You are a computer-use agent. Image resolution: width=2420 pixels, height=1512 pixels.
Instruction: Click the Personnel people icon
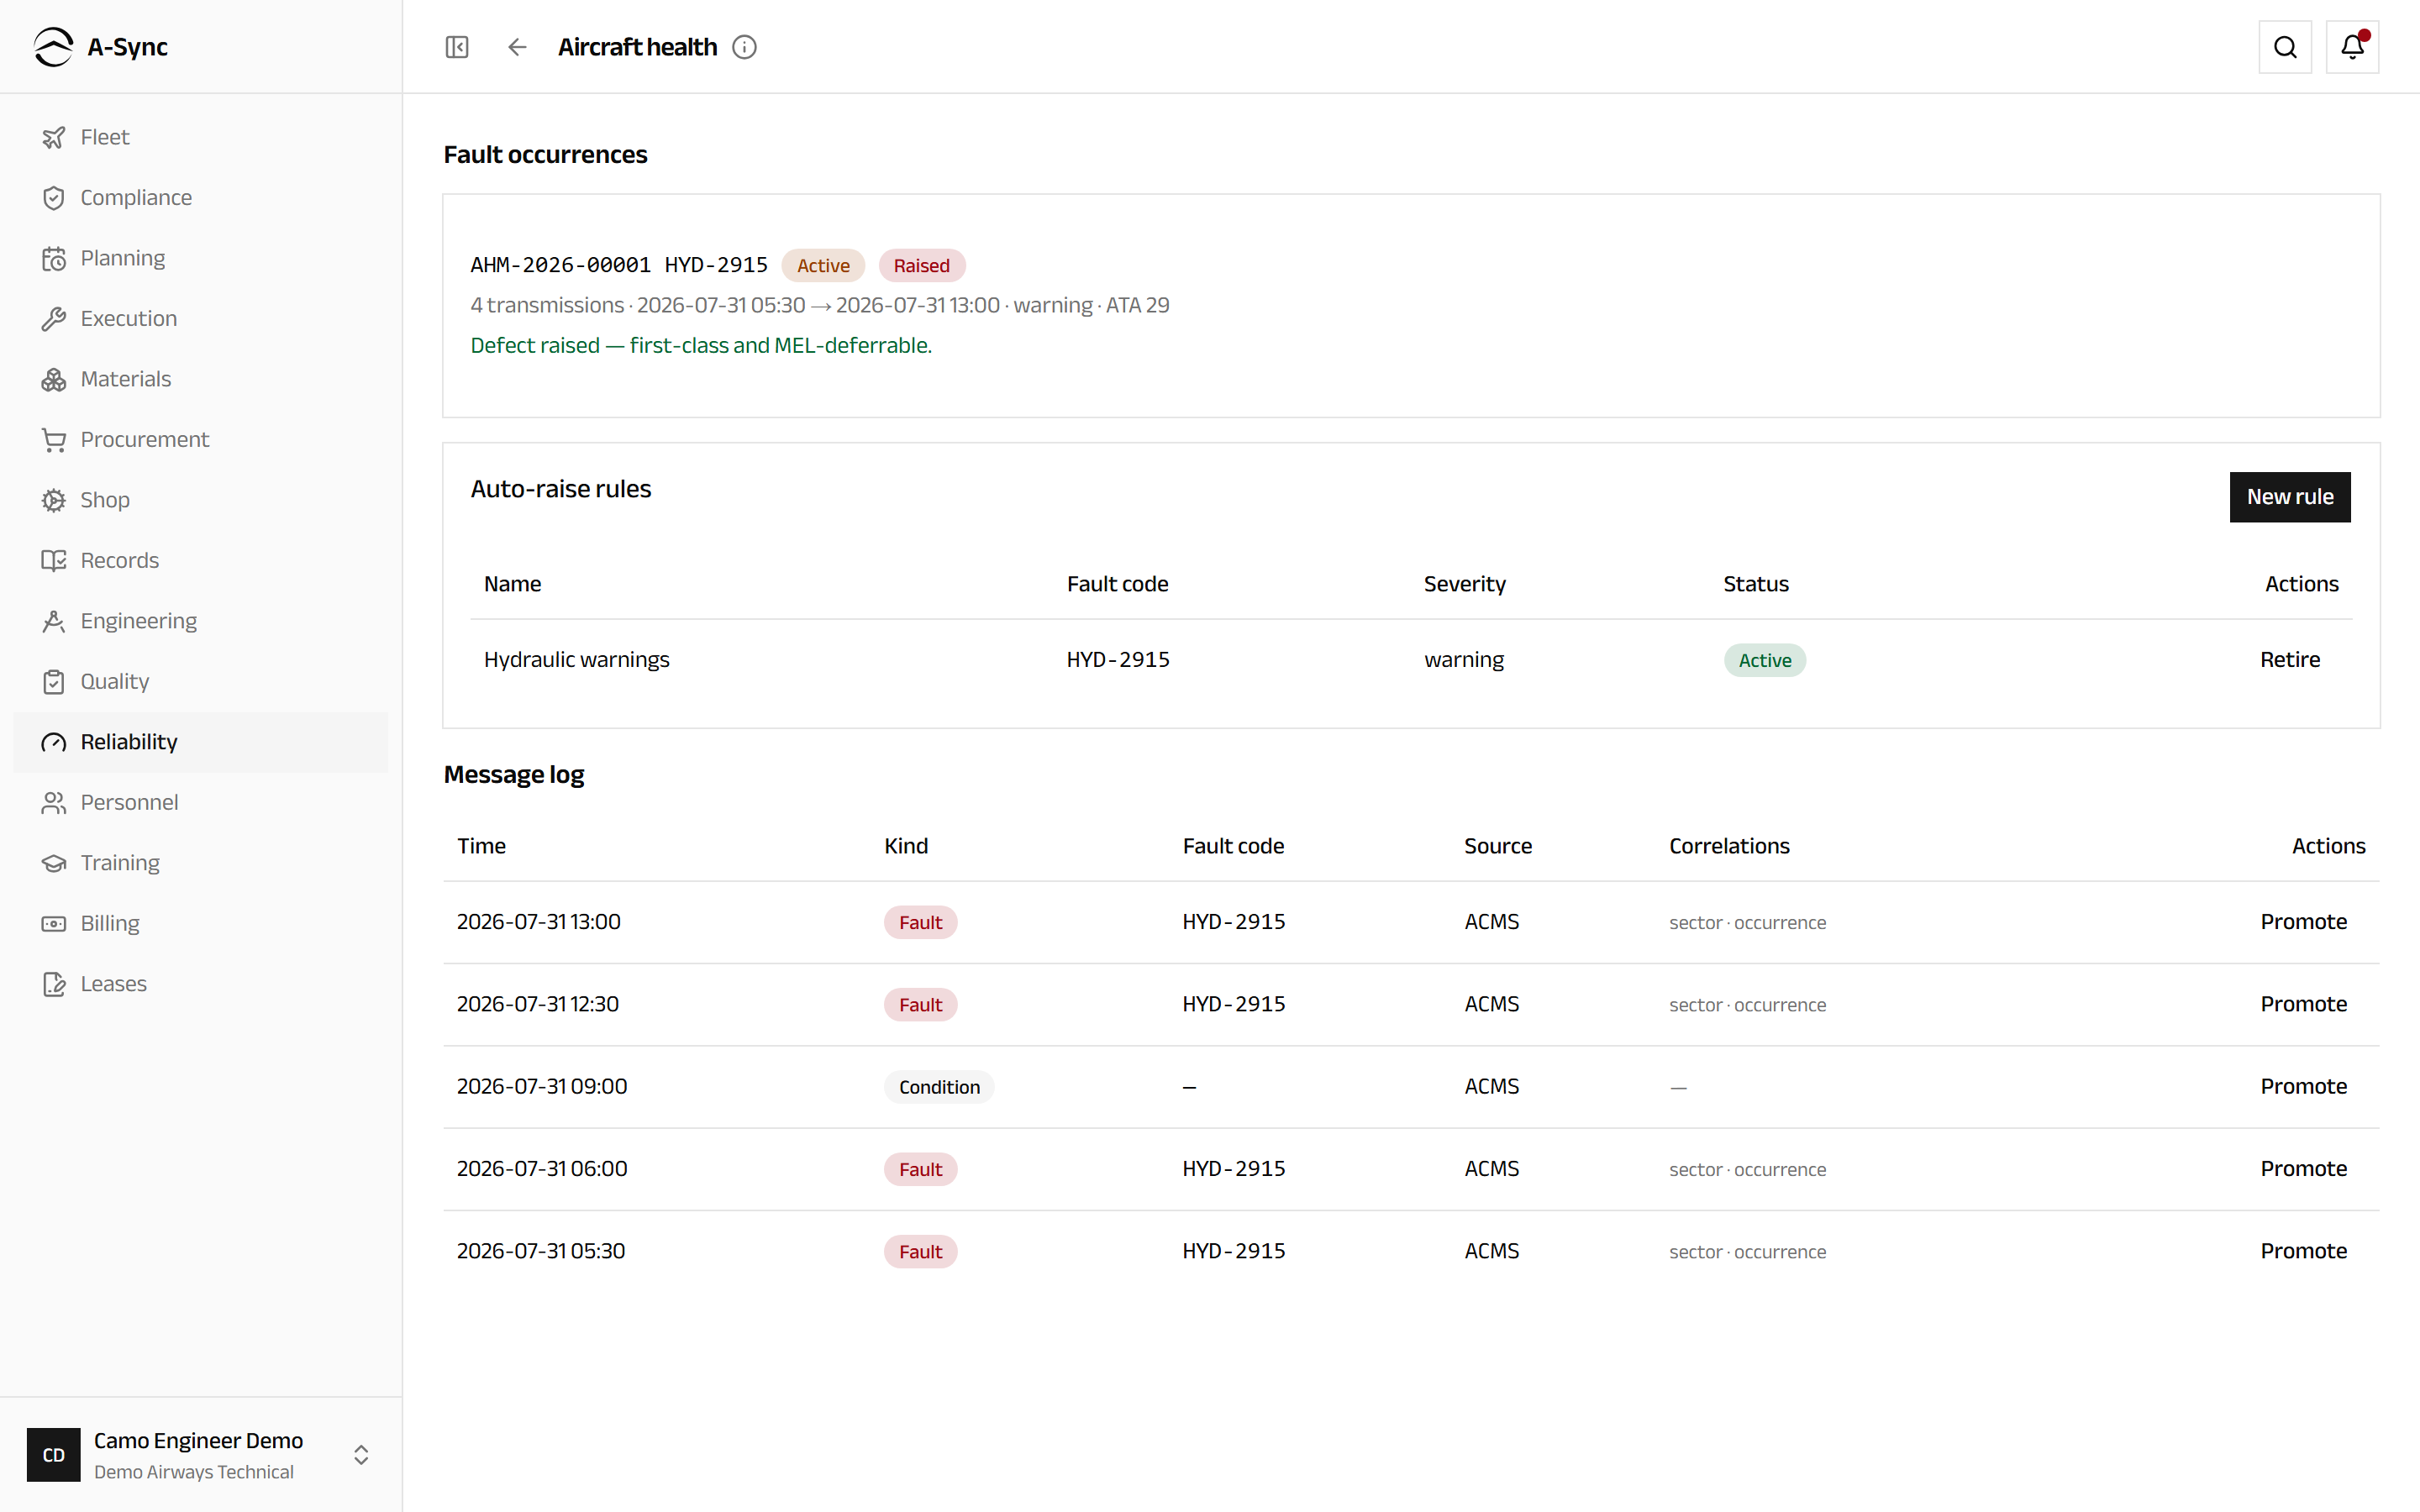pyautogui.click(x=54, y=803)
